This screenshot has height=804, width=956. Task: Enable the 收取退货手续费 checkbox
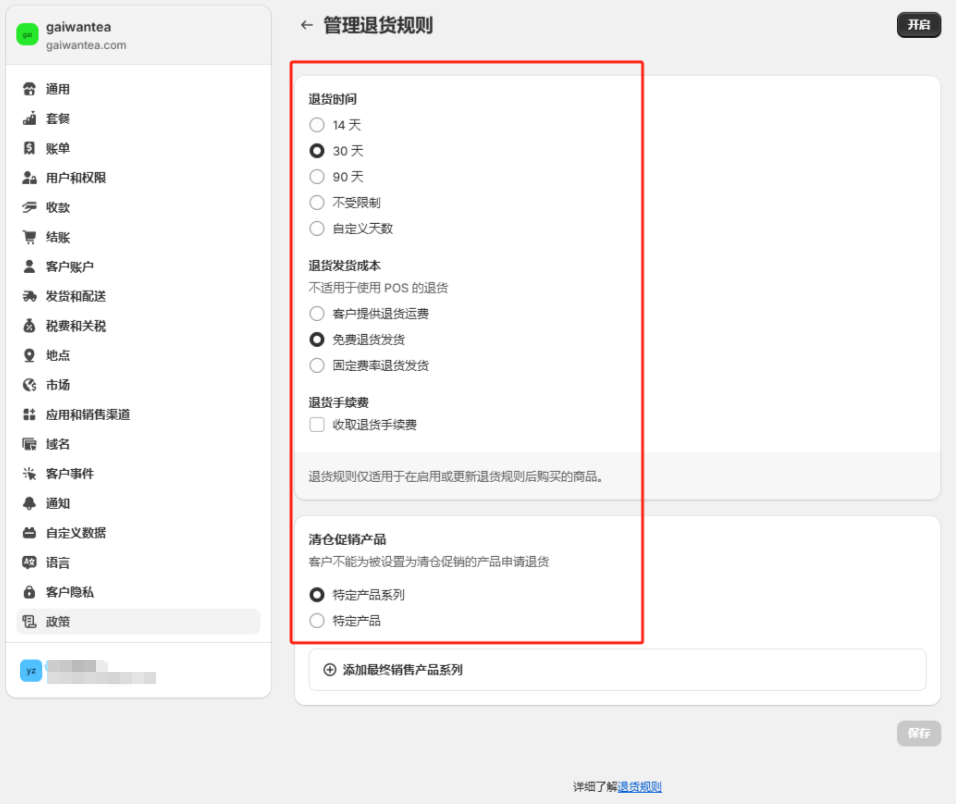click(318, 424)
